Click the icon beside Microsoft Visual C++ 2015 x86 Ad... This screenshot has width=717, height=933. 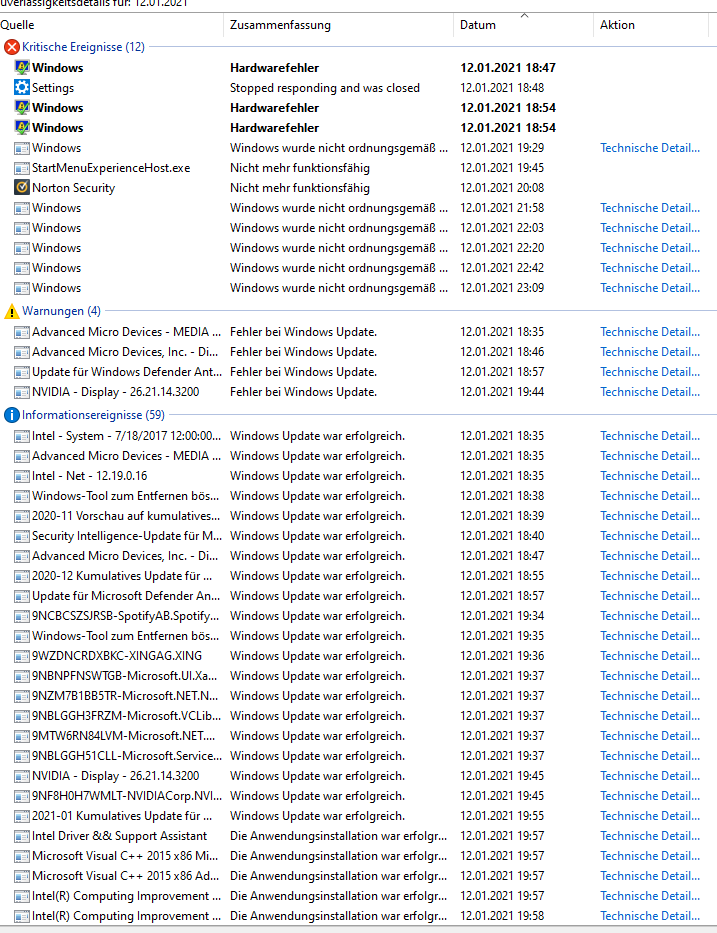pyautogui.click(x=22, y=876)
